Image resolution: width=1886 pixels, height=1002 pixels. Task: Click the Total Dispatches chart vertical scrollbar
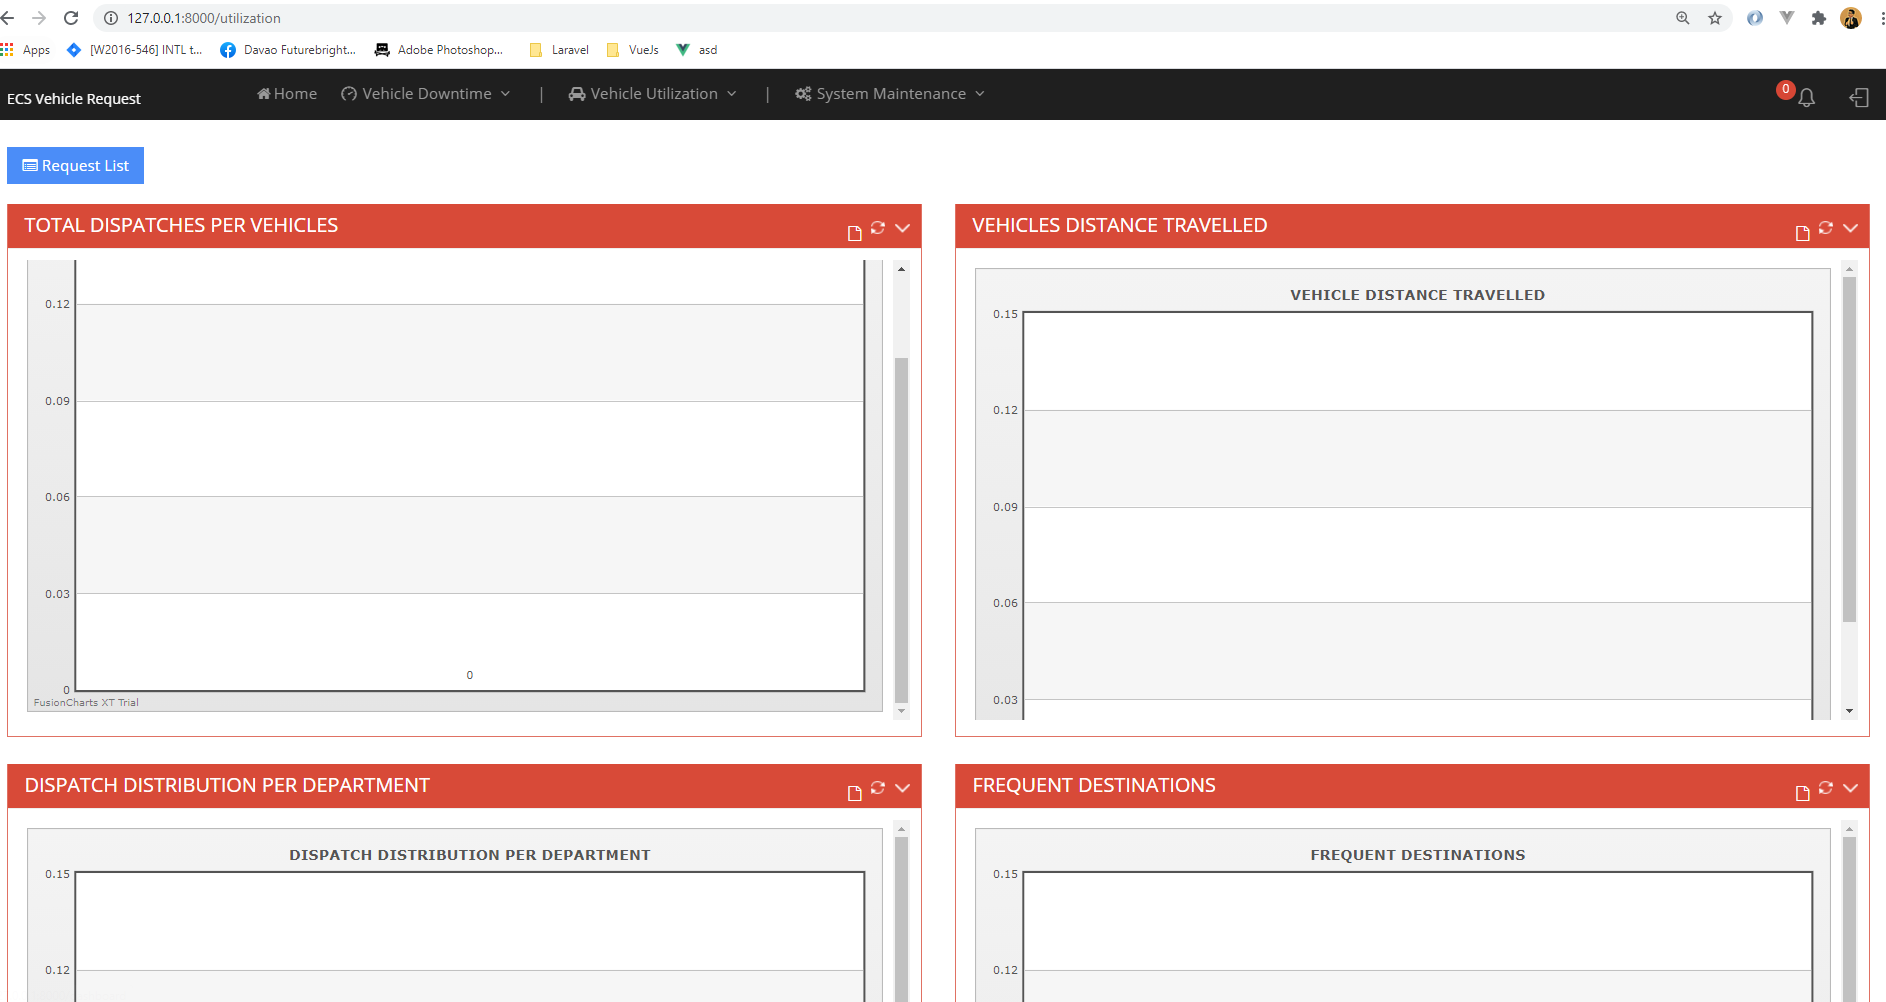tap(901, 528)
